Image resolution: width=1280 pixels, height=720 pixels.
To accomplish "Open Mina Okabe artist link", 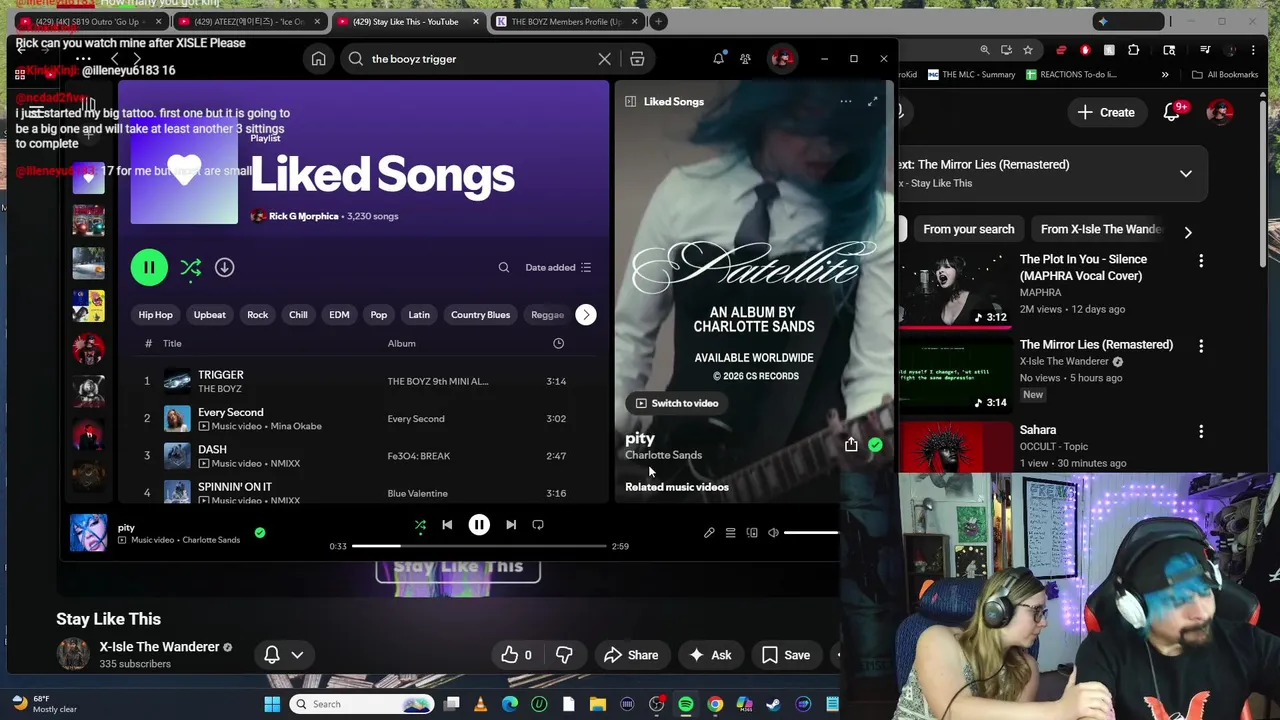I will coord(294,426).
